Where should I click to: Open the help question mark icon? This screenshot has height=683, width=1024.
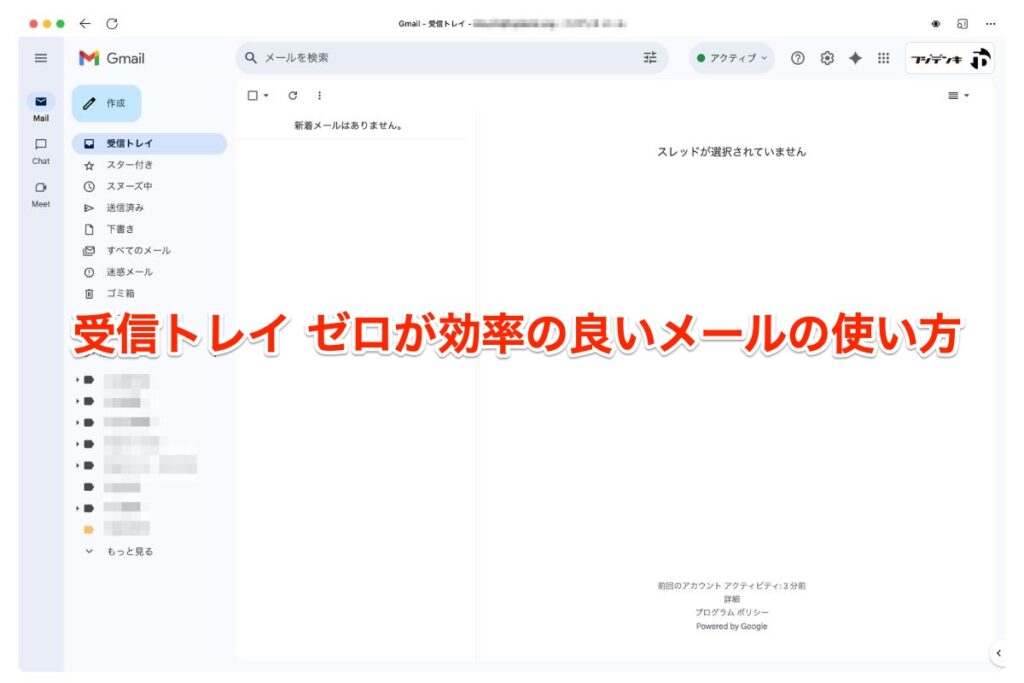click(x=797, y=58)
